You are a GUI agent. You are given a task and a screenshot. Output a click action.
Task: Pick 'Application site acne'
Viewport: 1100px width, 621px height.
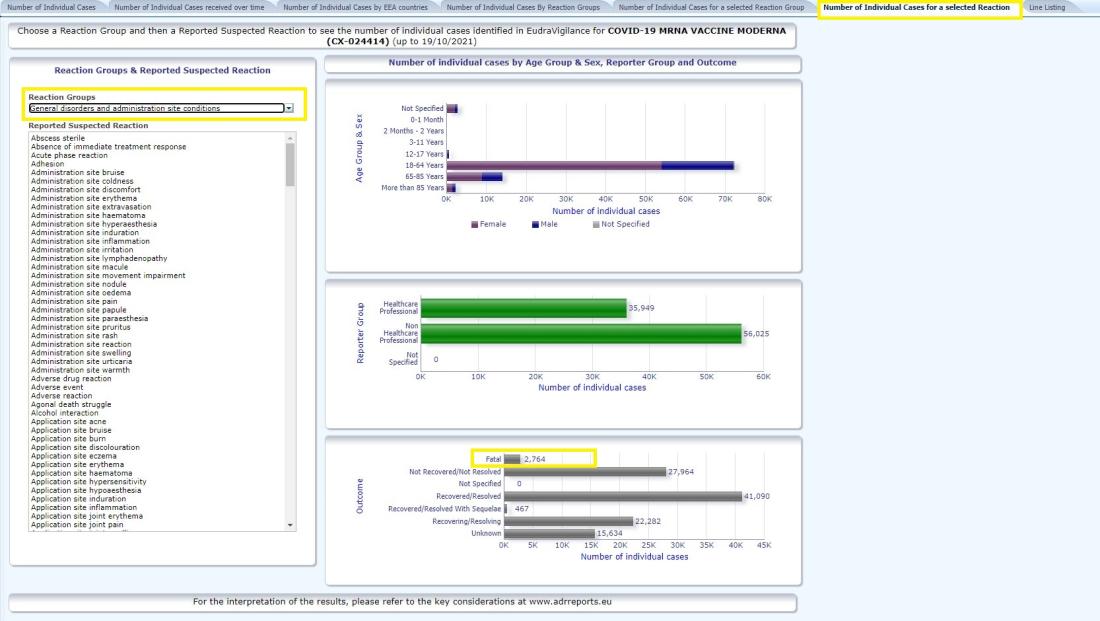68,422
